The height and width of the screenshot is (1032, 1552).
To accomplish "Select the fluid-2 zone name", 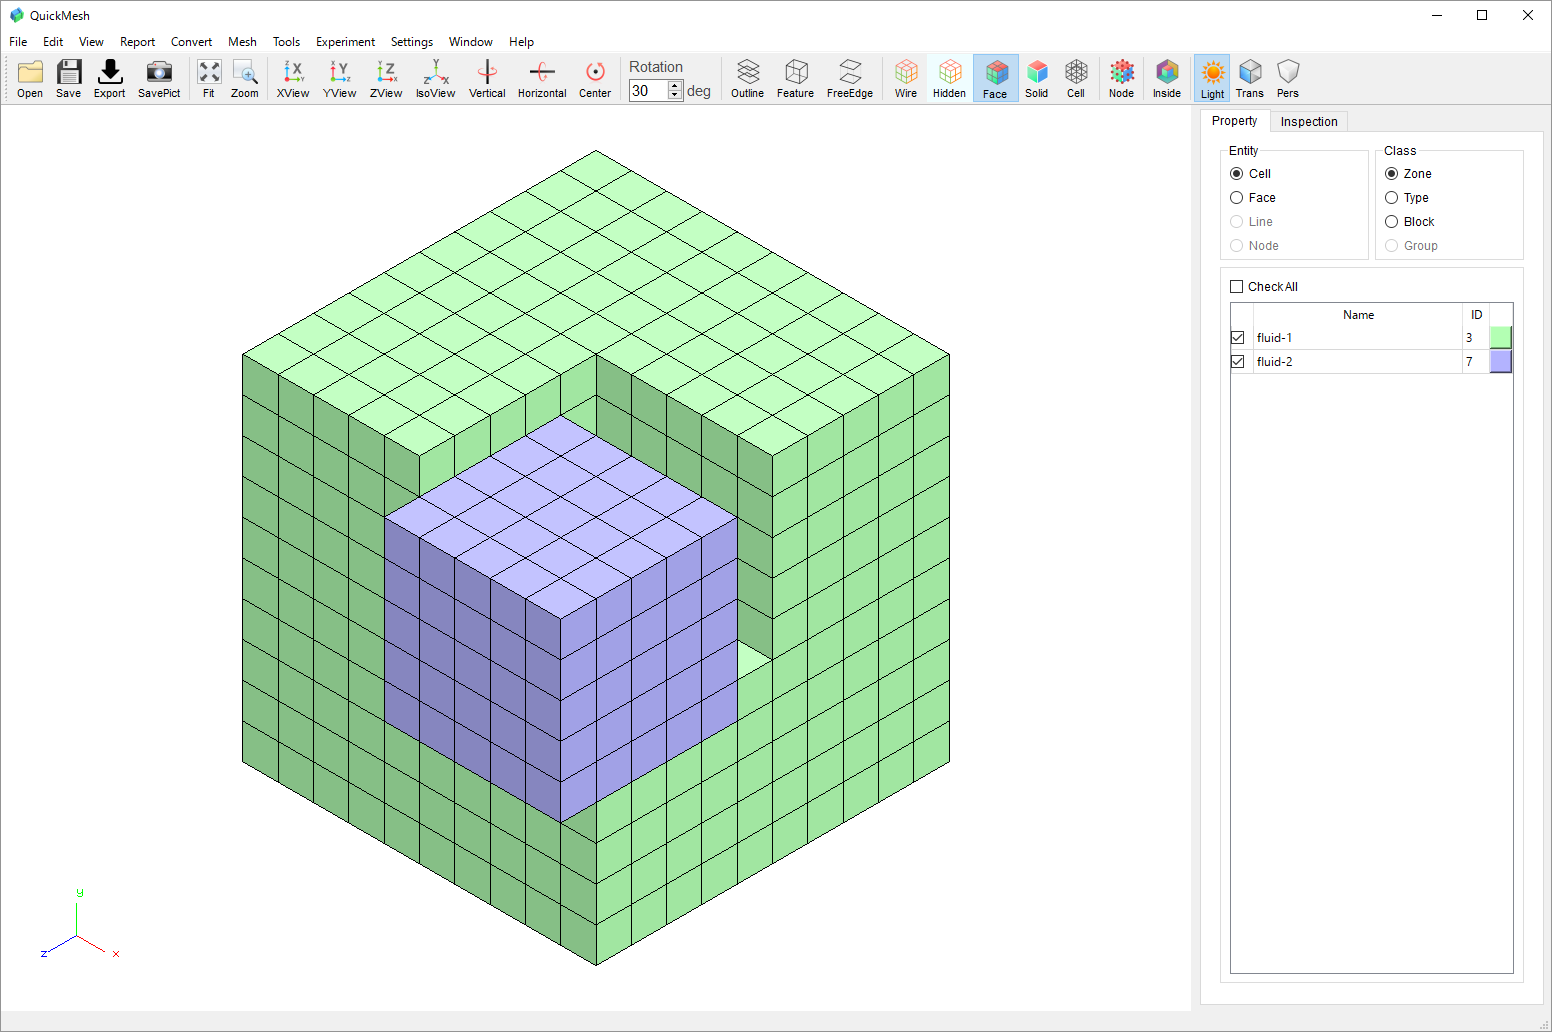I will click(1274, 362).
